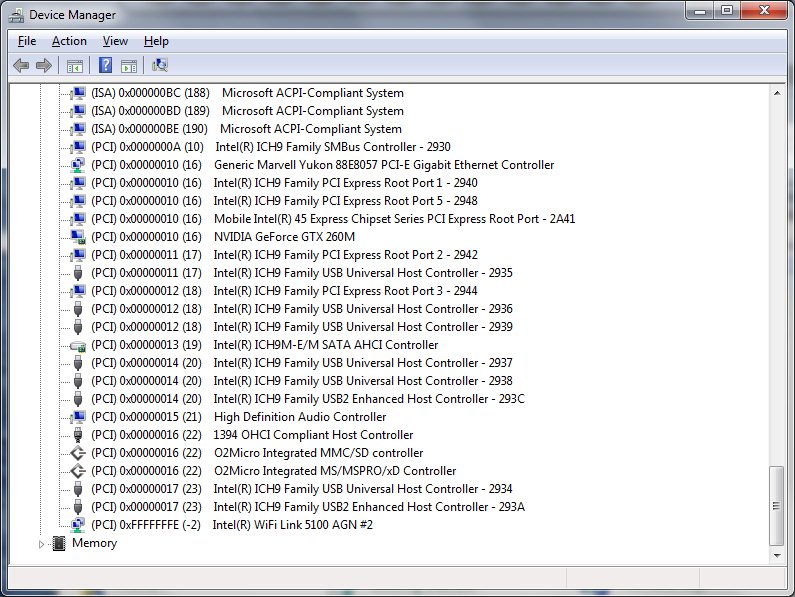Select 1394 OHCI Compliant Host Controller text
The height and width of the screenshot is (597, 795).
coord(313,435)
